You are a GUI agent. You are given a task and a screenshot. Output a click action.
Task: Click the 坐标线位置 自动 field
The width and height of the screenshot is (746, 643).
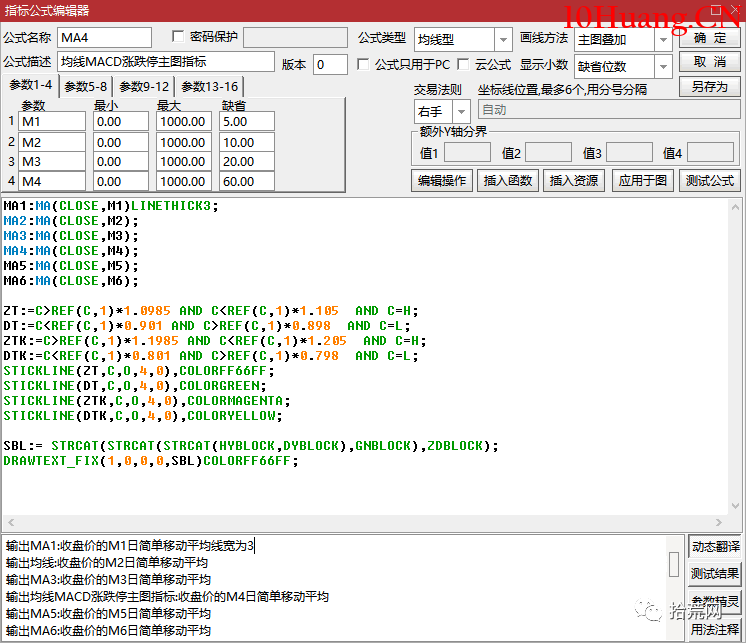tap(609, 110)
